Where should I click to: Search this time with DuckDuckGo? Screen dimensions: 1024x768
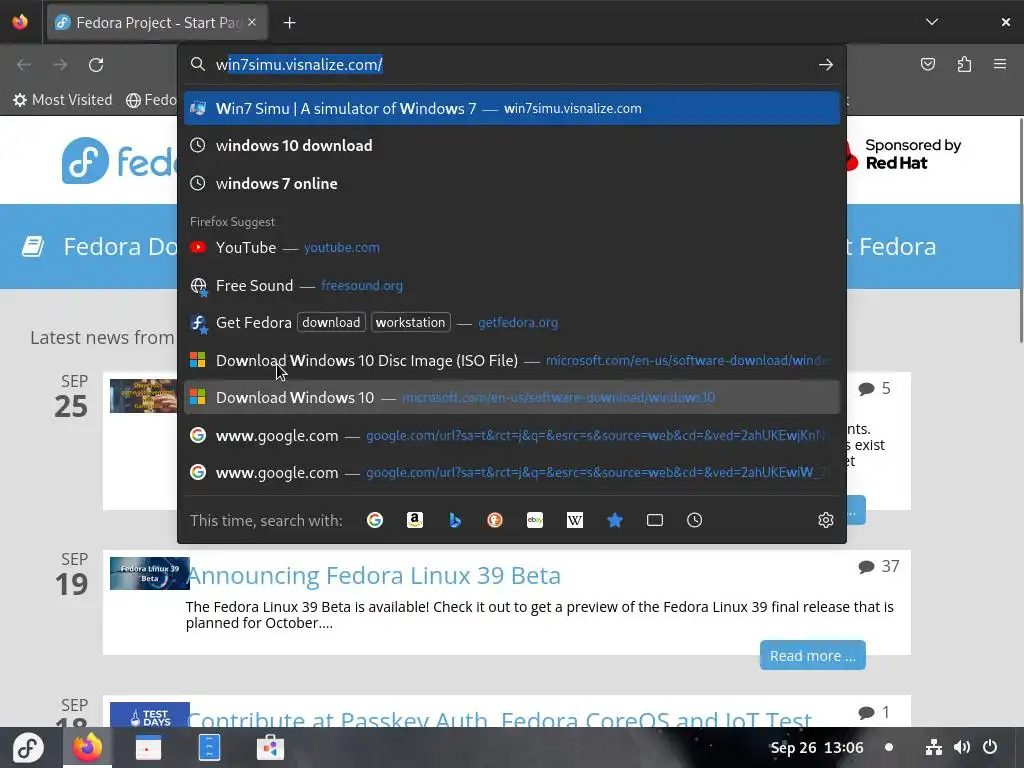(x=495, y=520)
